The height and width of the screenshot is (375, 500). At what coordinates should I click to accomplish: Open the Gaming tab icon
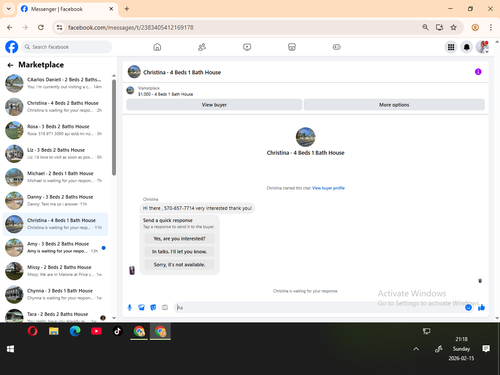coord(337,47)
